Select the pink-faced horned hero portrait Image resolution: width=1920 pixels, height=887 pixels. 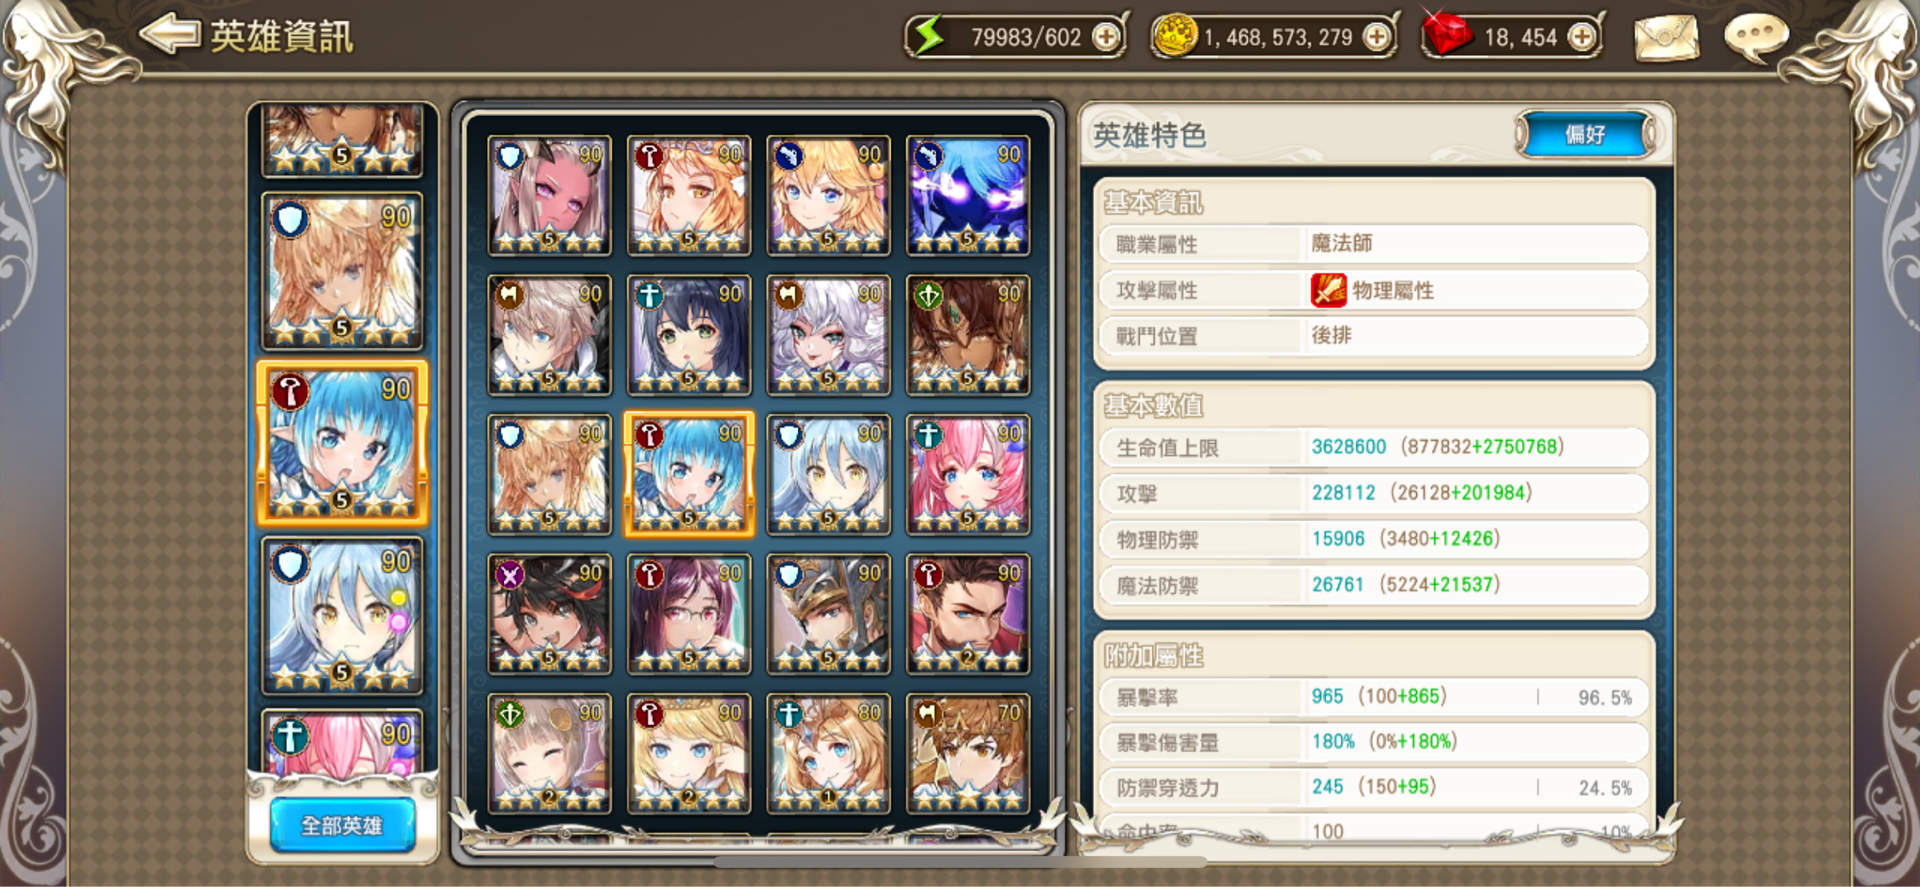[550, 196]
